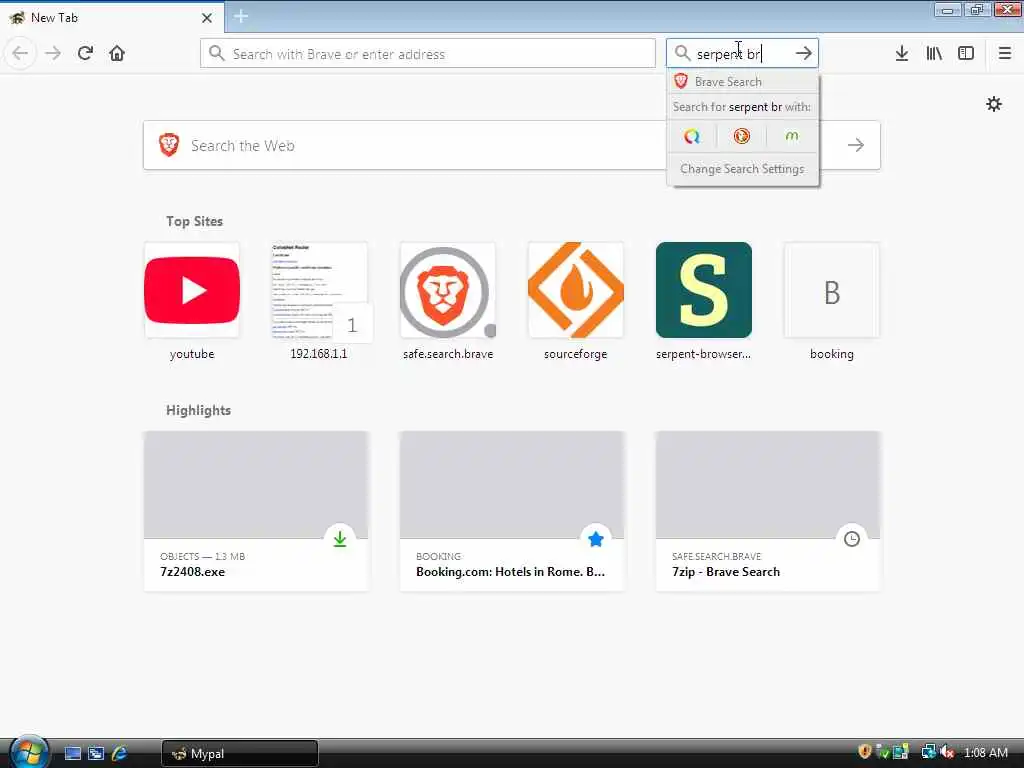Go back using the back arrow

point(20,53)
